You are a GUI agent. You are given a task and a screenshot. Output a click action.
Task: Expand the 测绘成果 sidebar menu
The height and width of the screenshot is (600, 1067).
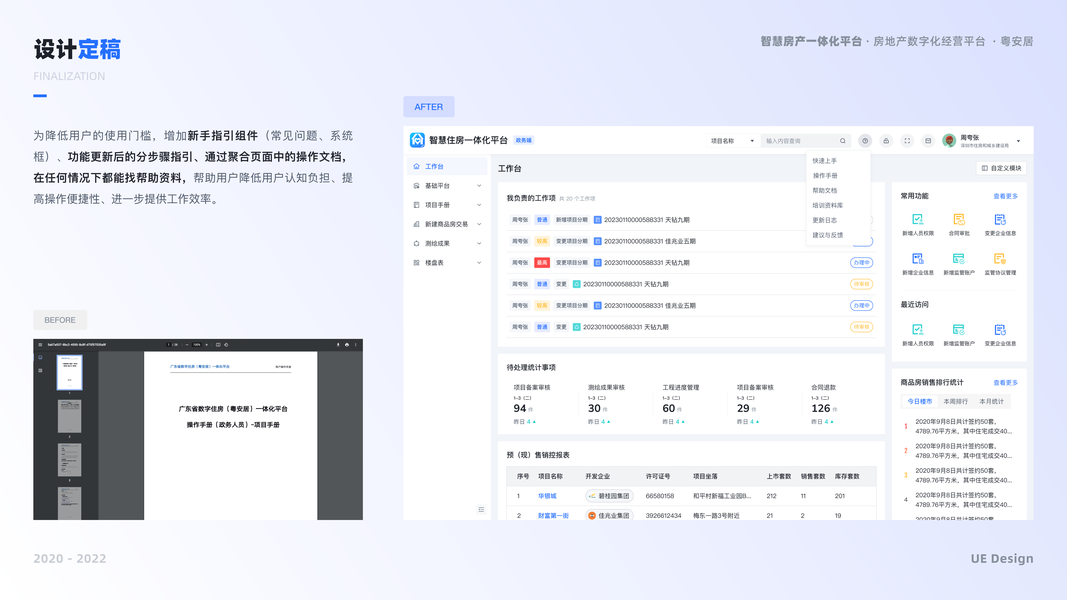(447, 244)
